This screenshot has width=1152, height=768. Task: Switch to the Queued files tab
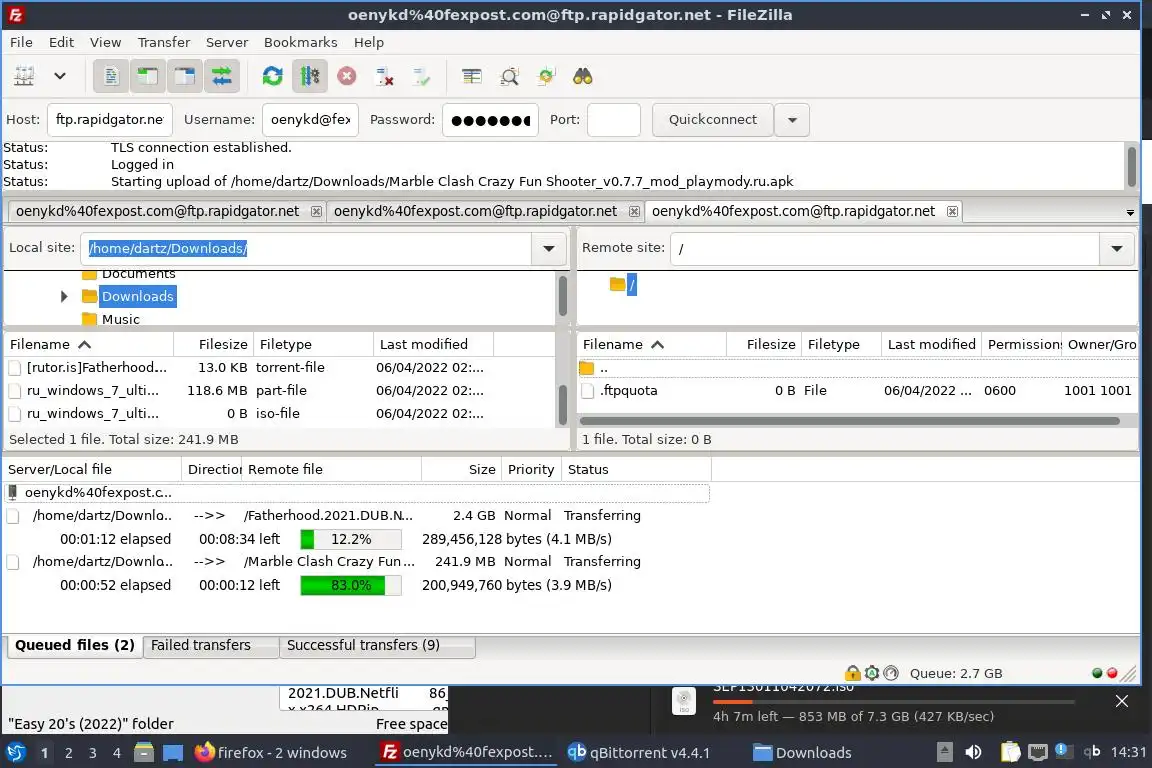pos(74,645)
